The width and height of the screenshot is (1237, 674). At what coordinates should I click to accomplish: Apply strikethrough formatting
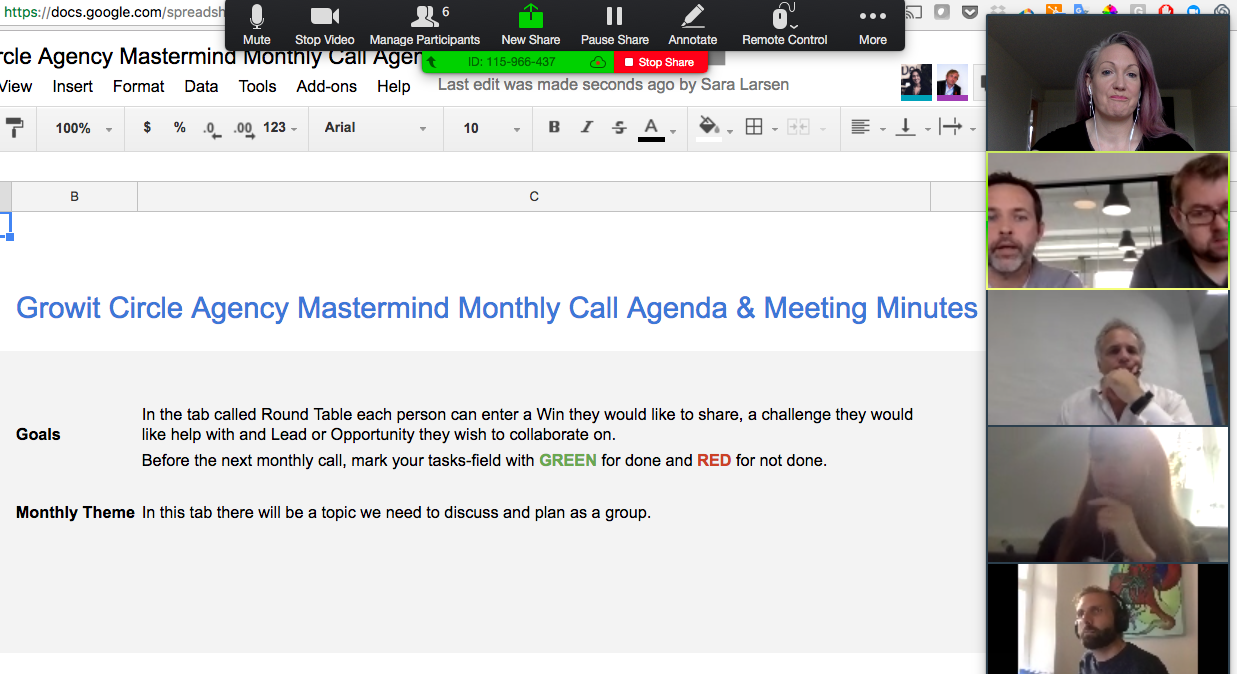(x=620, y=127)
